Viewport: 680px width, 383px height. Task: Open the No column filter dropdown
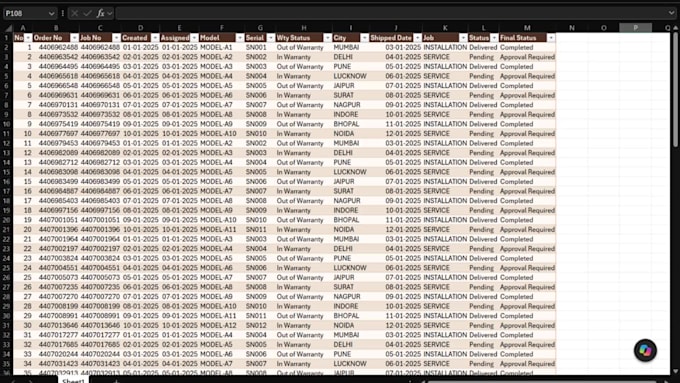28,38
